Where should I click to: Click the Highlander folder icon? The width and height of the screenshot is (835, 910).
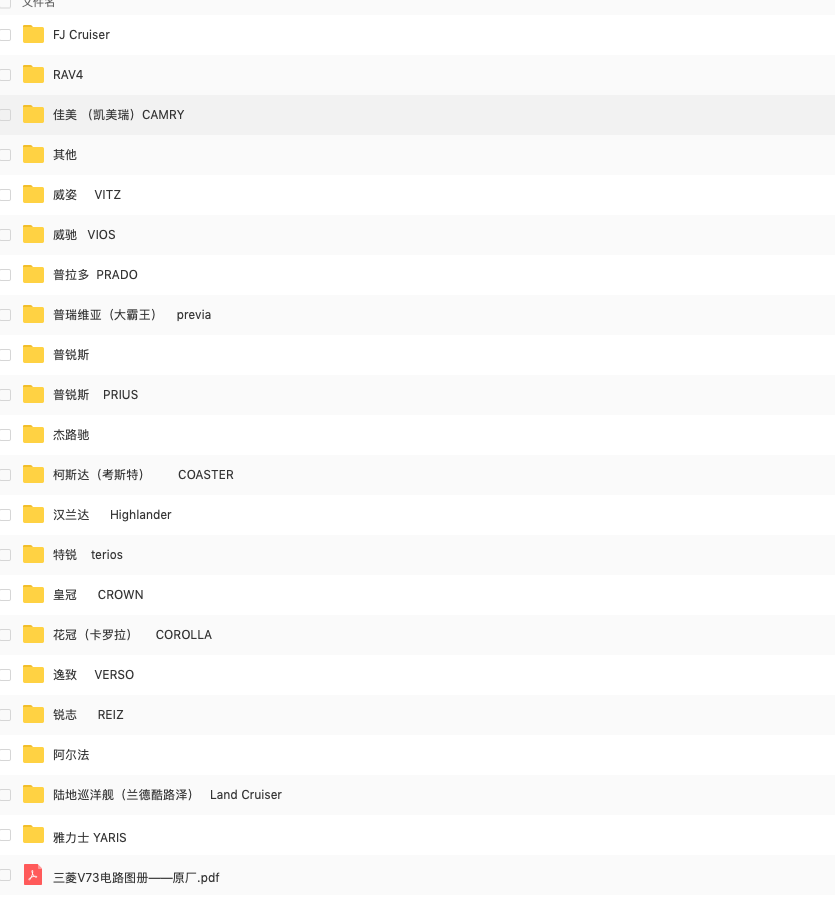(x=33, y=515)
